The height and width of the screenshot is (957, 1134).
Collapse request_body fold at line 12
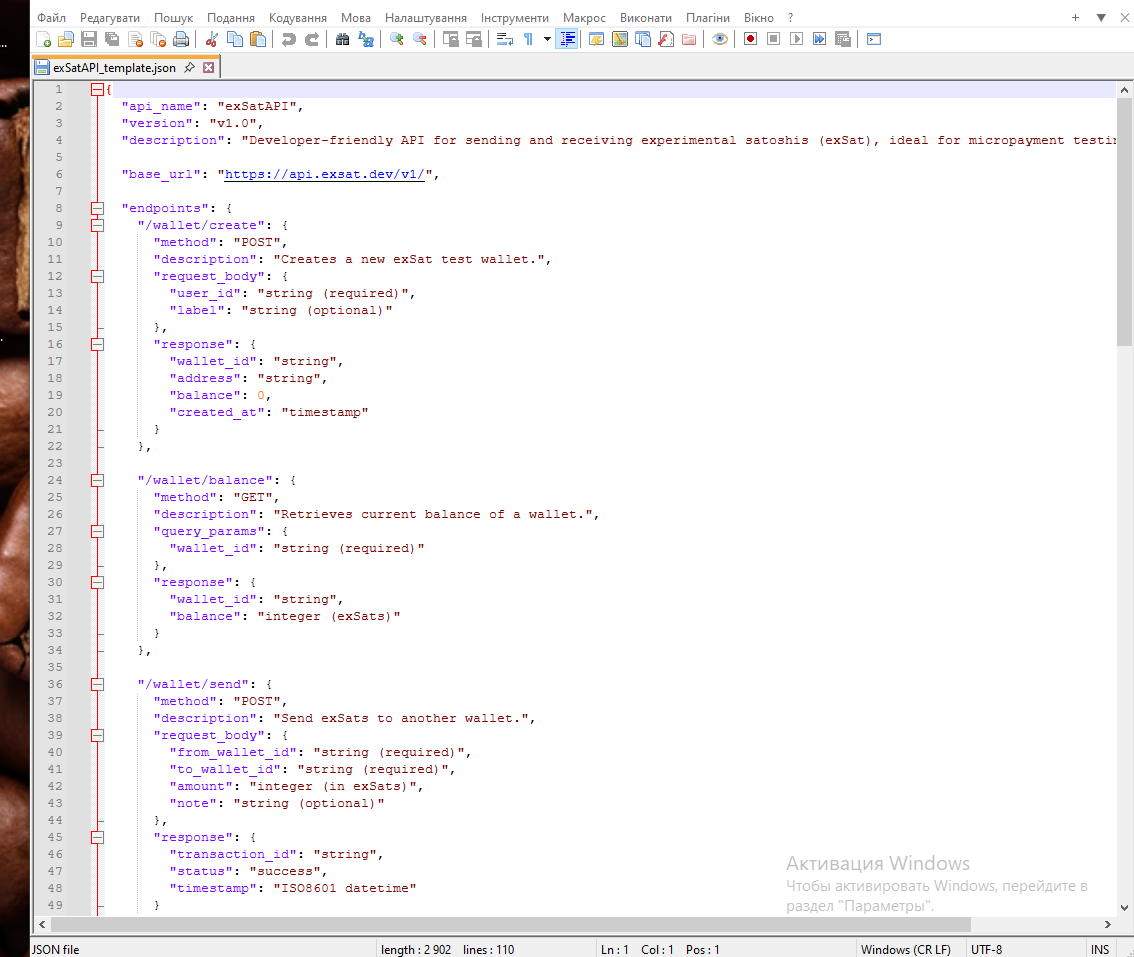[97, 276]
